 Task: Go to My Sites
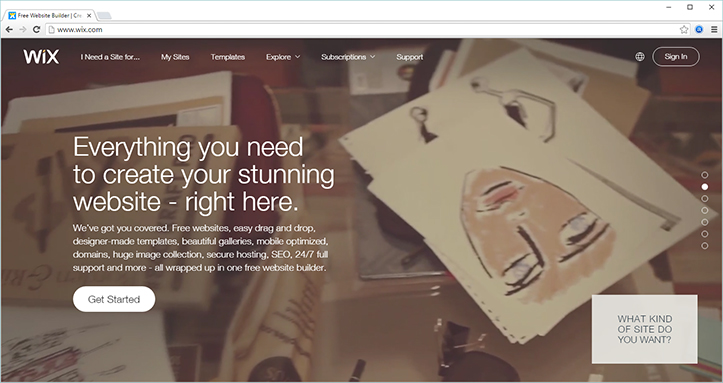coord(175,57)
